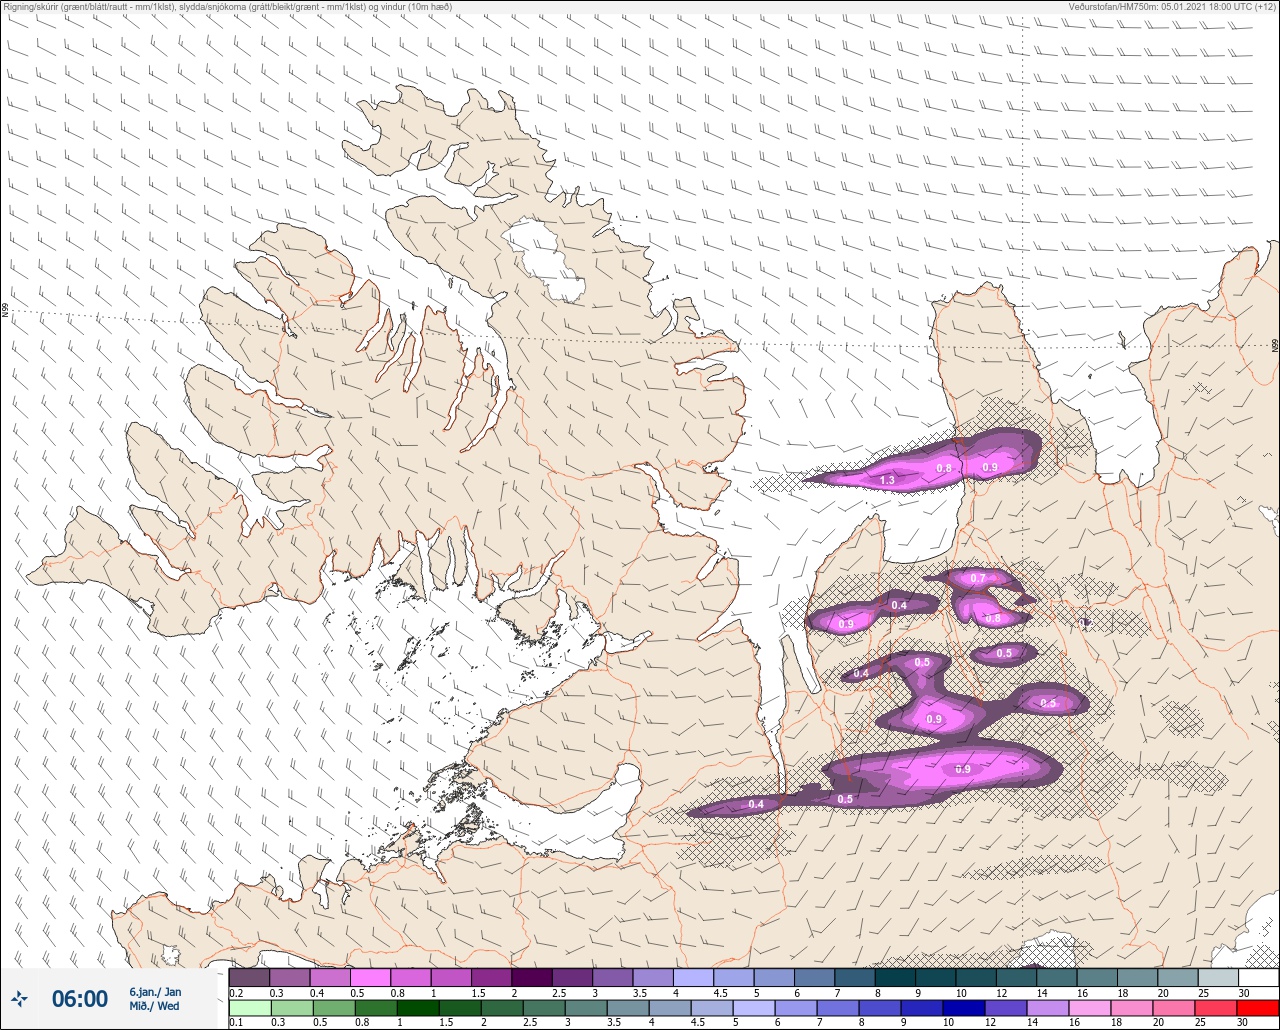The height and width of the screenshot is (1030, 1280).
Task: Click the 0.1 label in the lower legend
Action: pos(237,1023)
